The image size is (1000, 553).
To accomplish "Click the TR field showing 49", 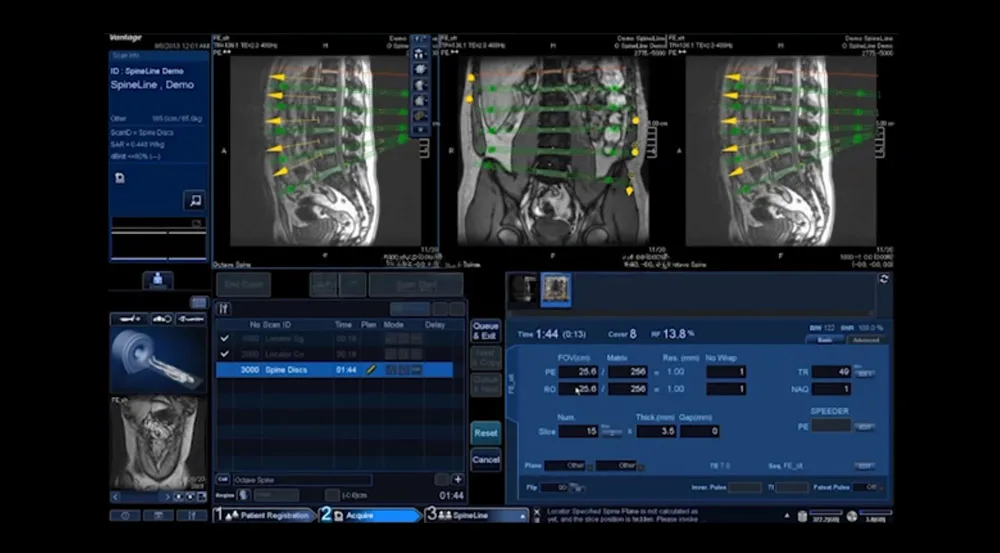I will (x=832, y=372).
